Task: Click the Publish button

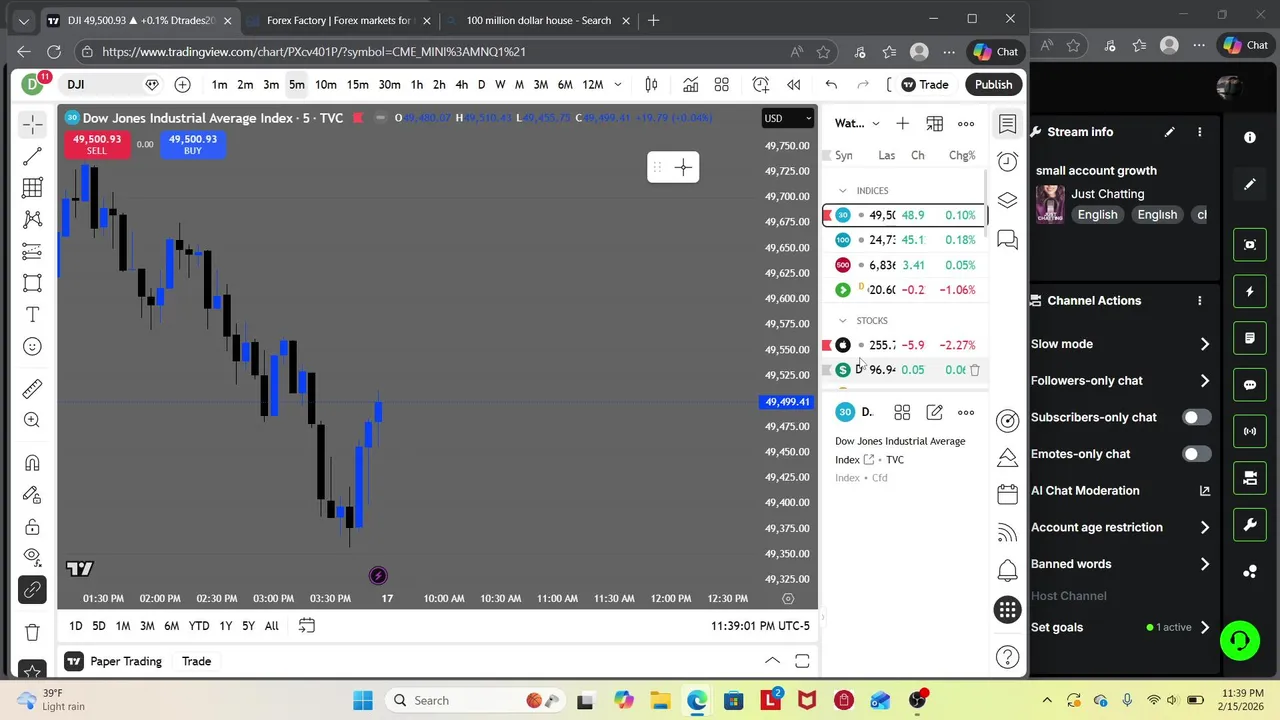Action: click(x=993, y=85)
